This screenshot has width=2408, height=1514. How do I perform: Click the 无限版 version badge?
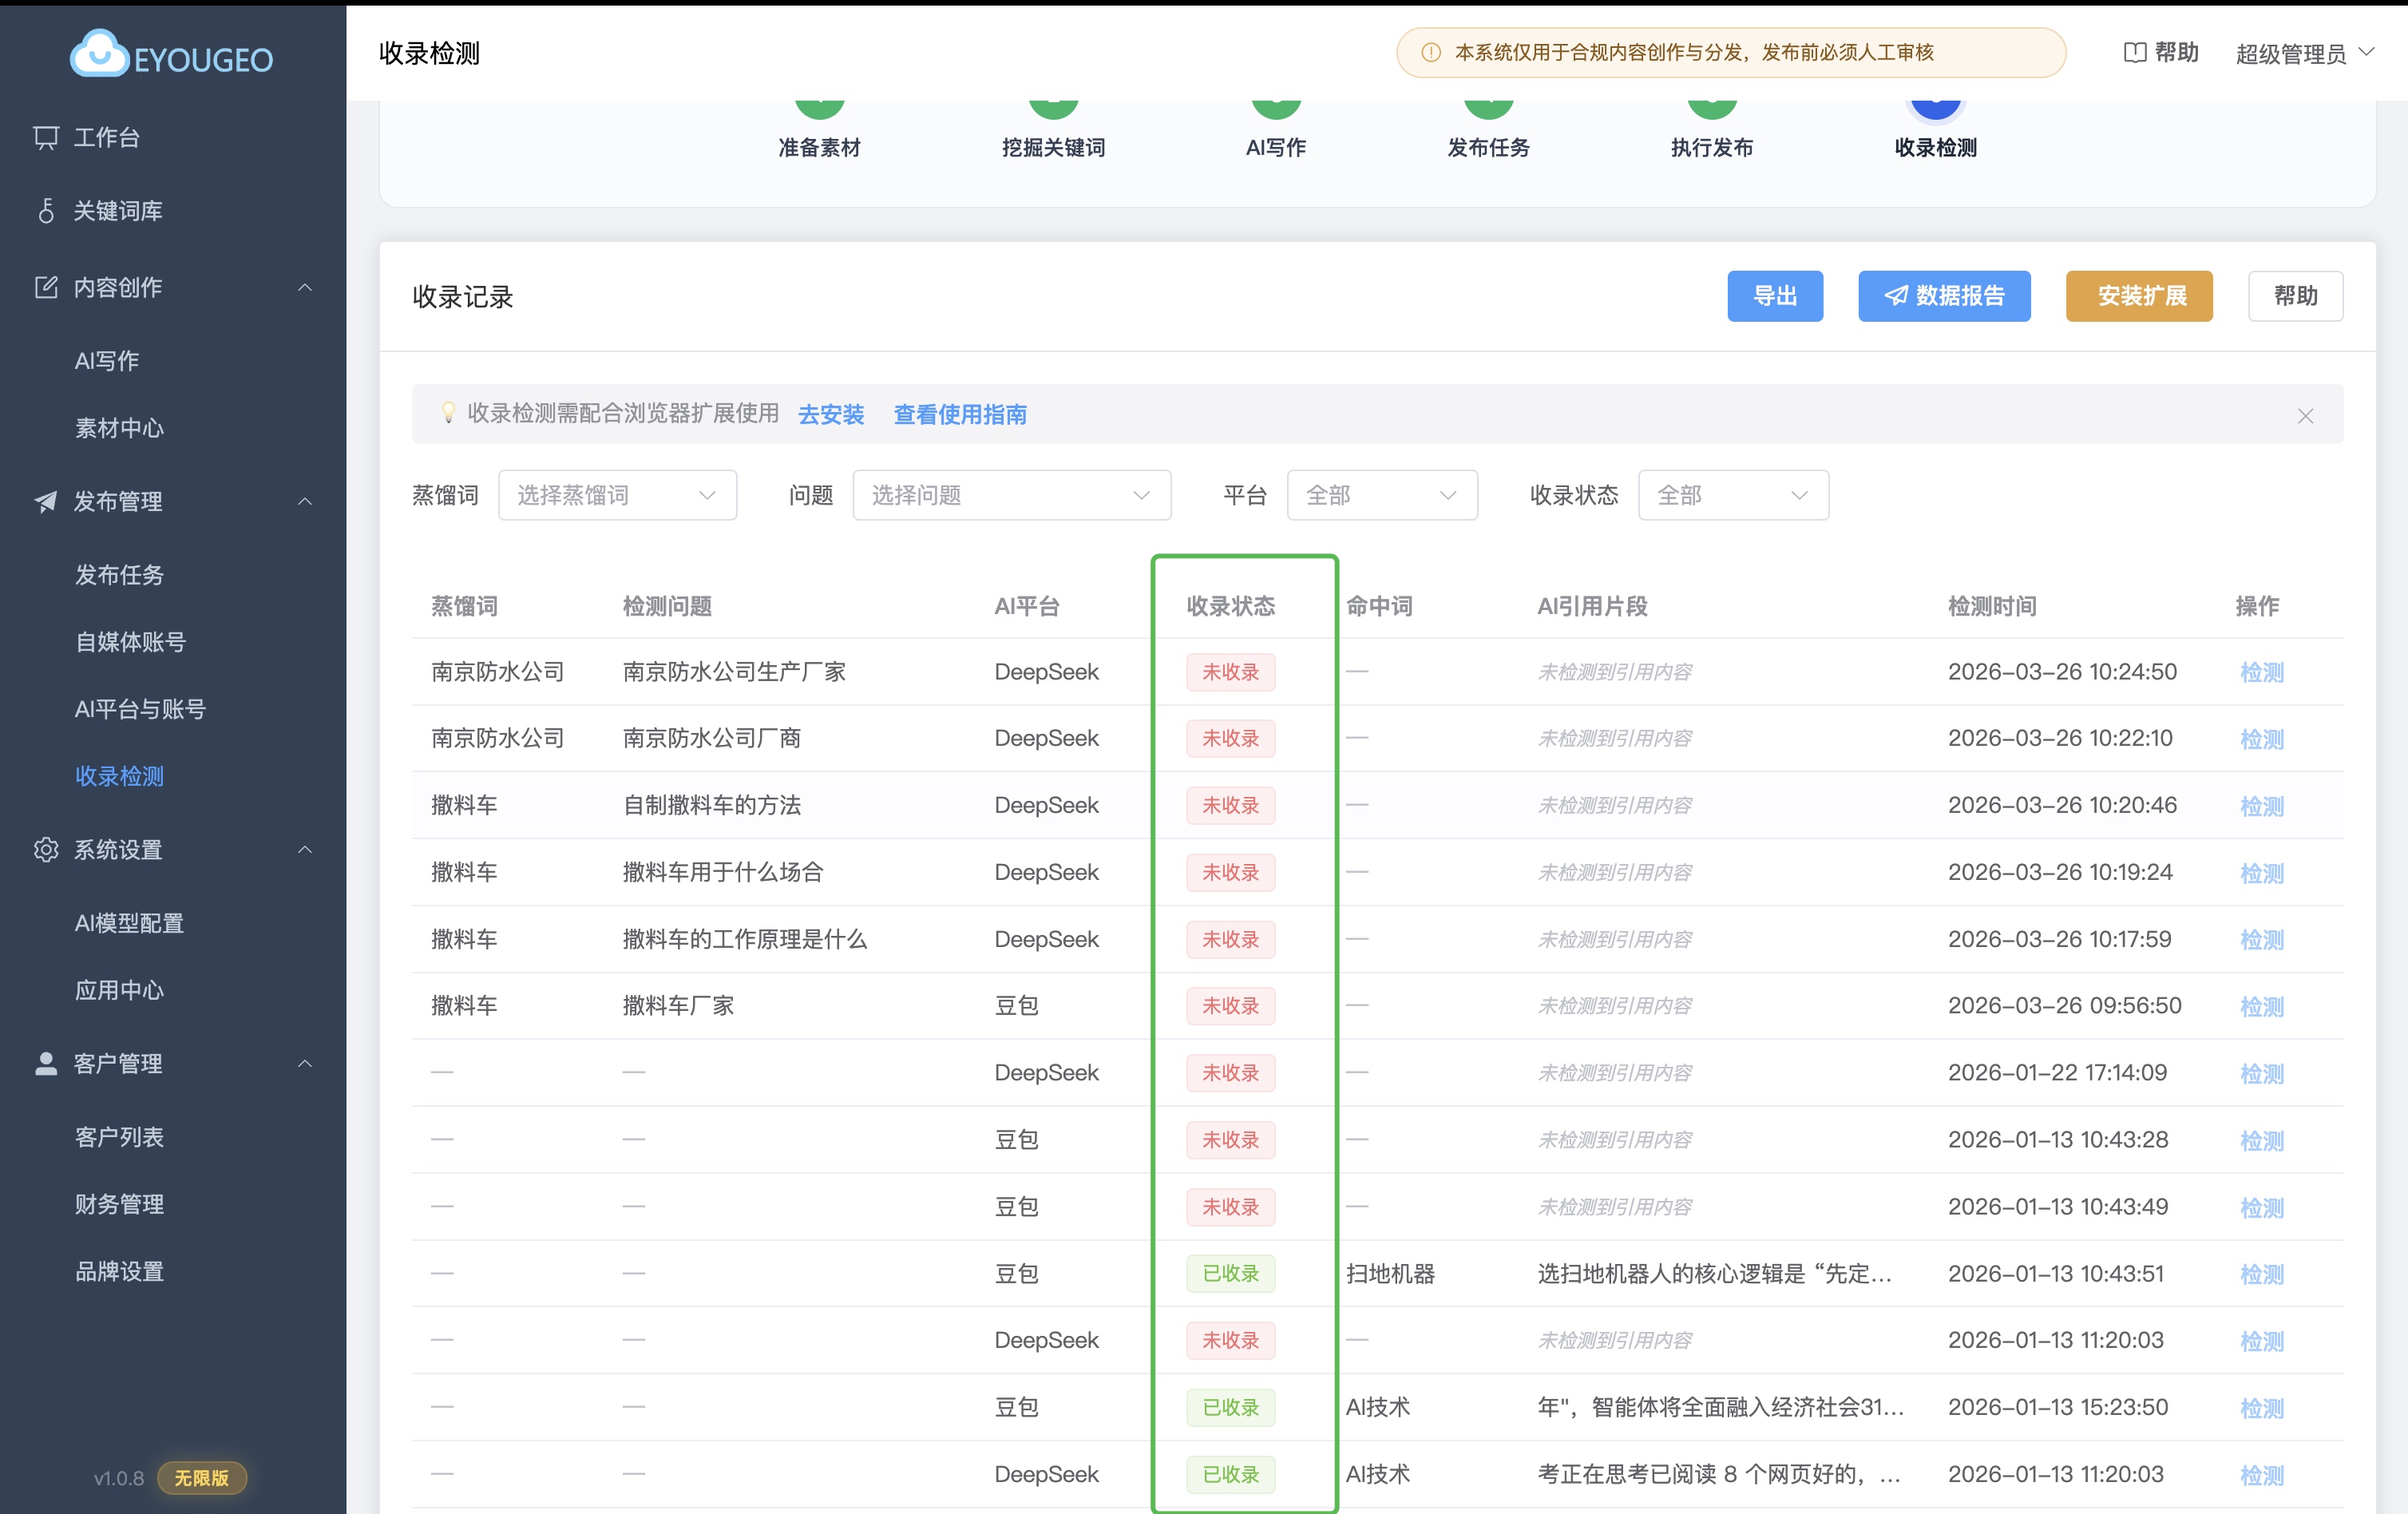(201, 1478)
